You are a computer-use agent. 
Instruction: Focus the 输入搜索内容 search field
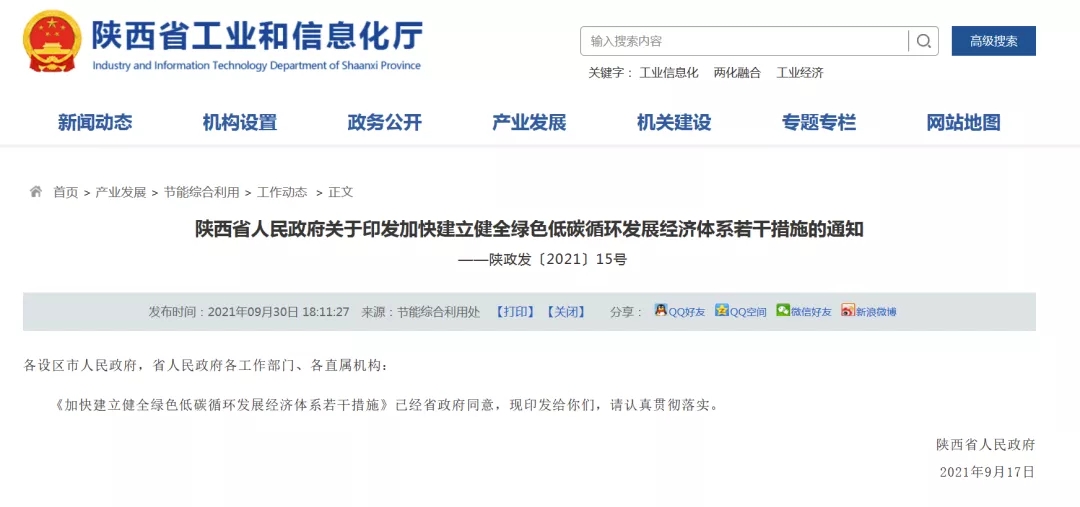[x=744, y=41]
